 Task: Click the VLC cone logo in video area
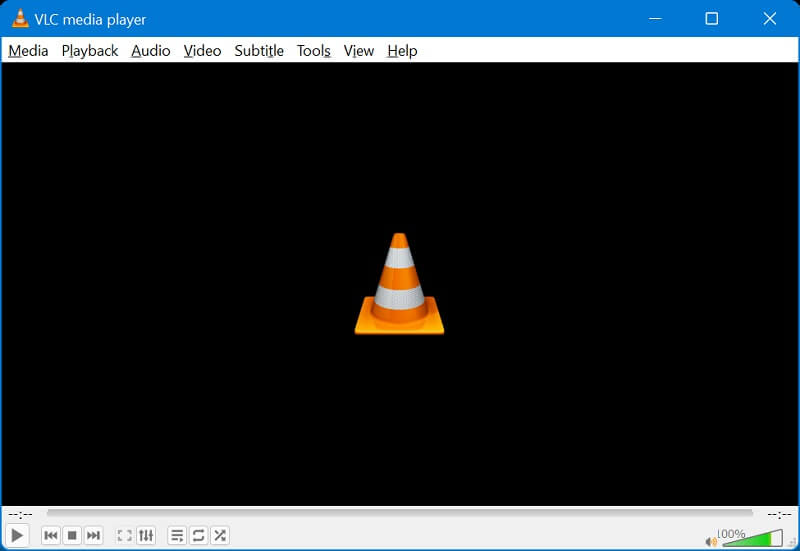point(399,284)
